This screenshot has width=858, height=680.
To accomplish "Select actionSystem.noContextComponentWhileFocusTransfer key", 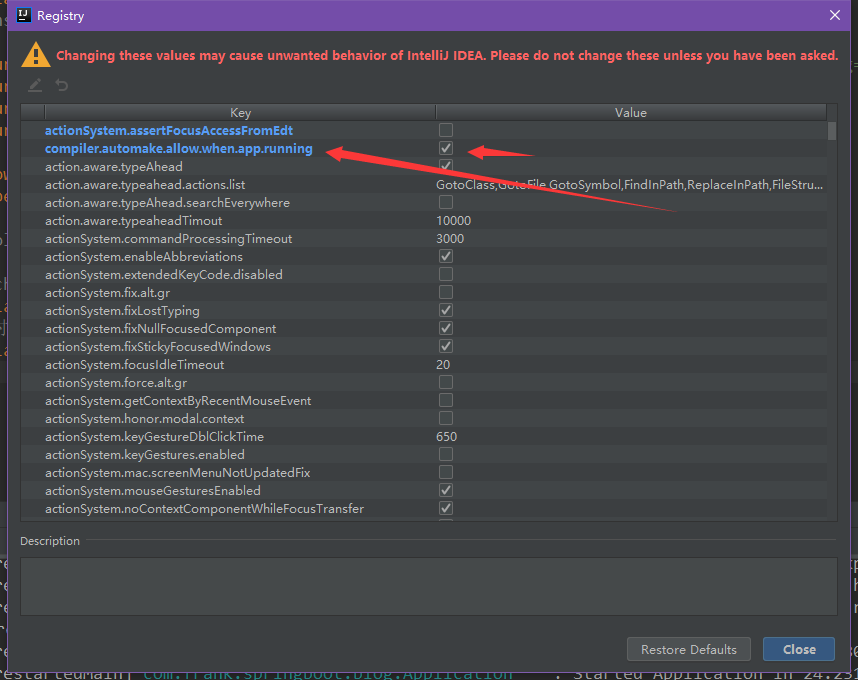I will pyautogui.click(x=204, y=509).
